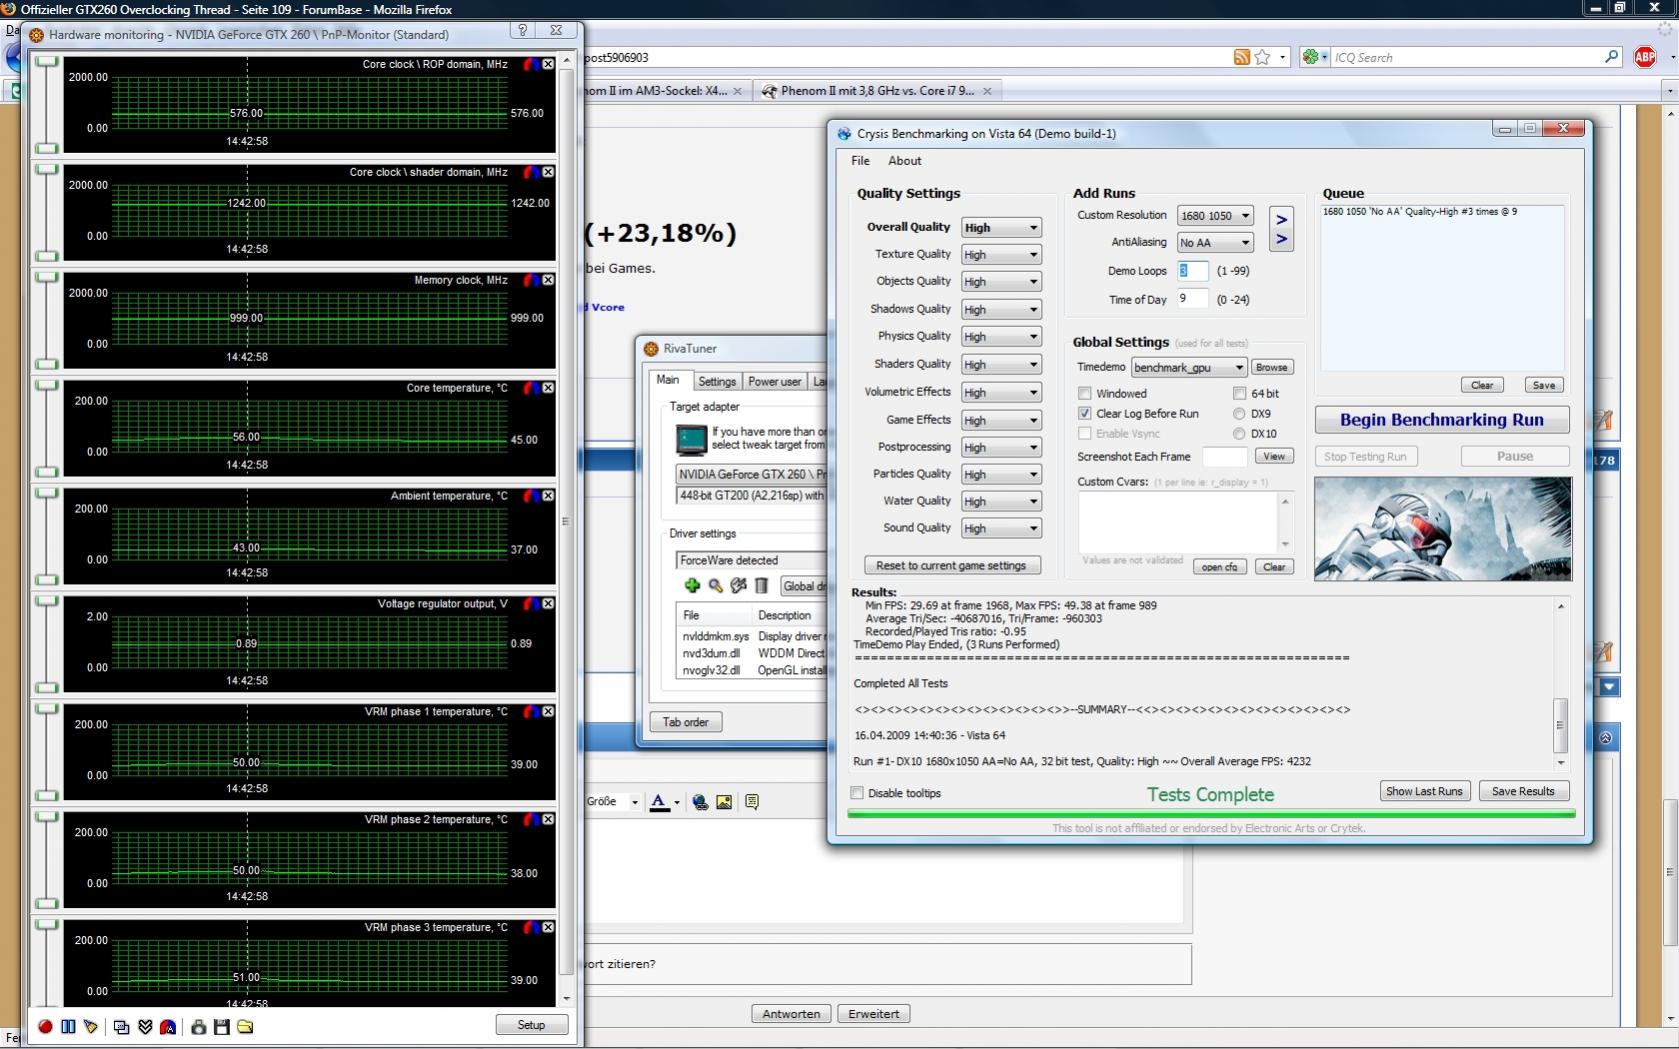Click RSS feed icon in Firefox address bar

point(1242,57)
